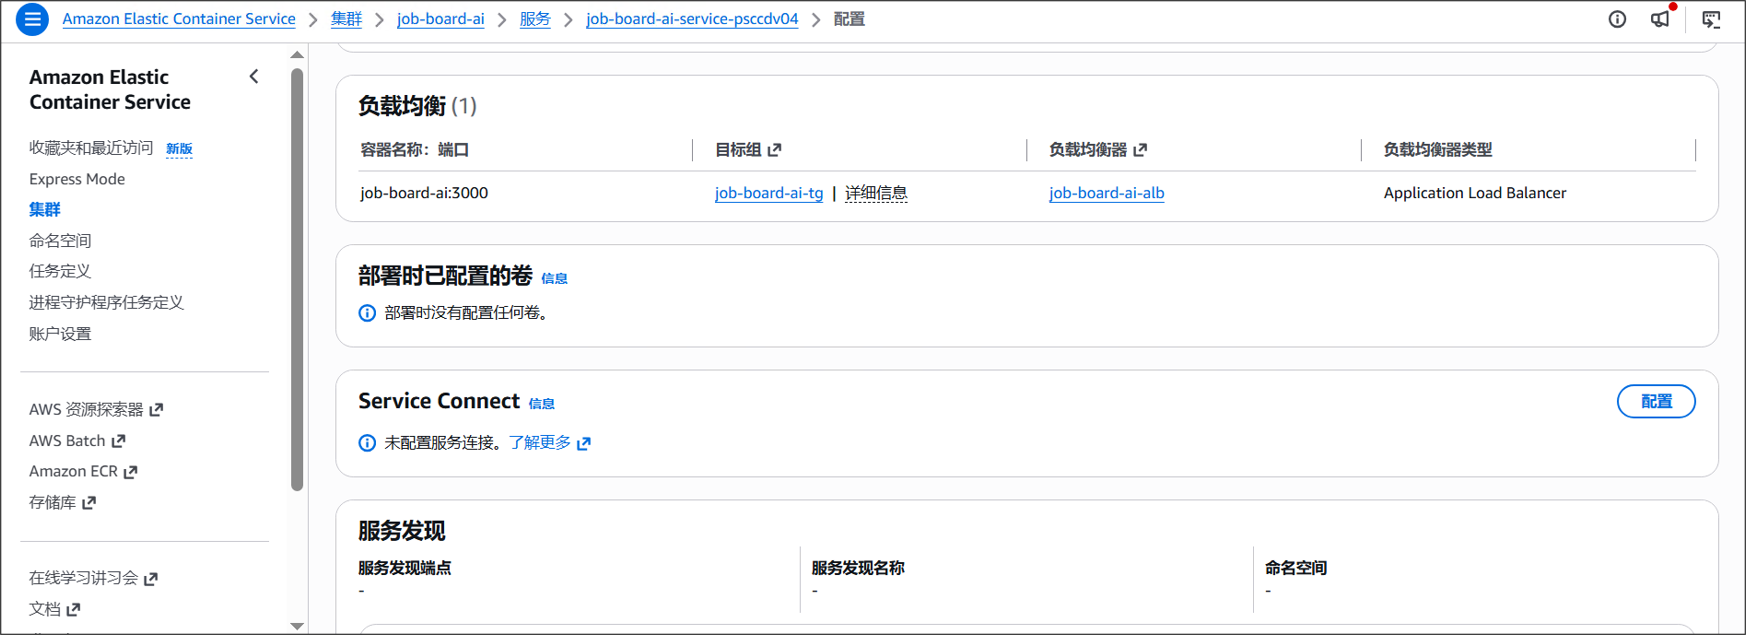Open the announcements megaphone icon
This screenshot has width=1746, height=635.
[1660, 19]
